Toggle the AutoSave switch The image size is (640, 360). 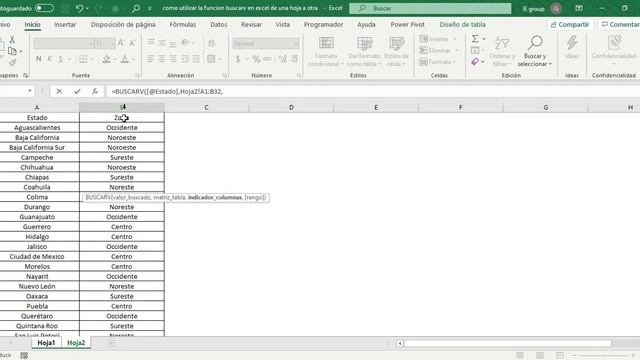click(44, 8)
